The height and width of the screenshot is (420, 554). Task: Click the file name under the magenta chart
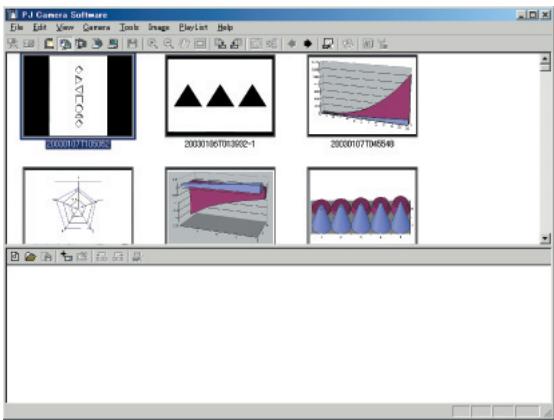tap(362, 144)
